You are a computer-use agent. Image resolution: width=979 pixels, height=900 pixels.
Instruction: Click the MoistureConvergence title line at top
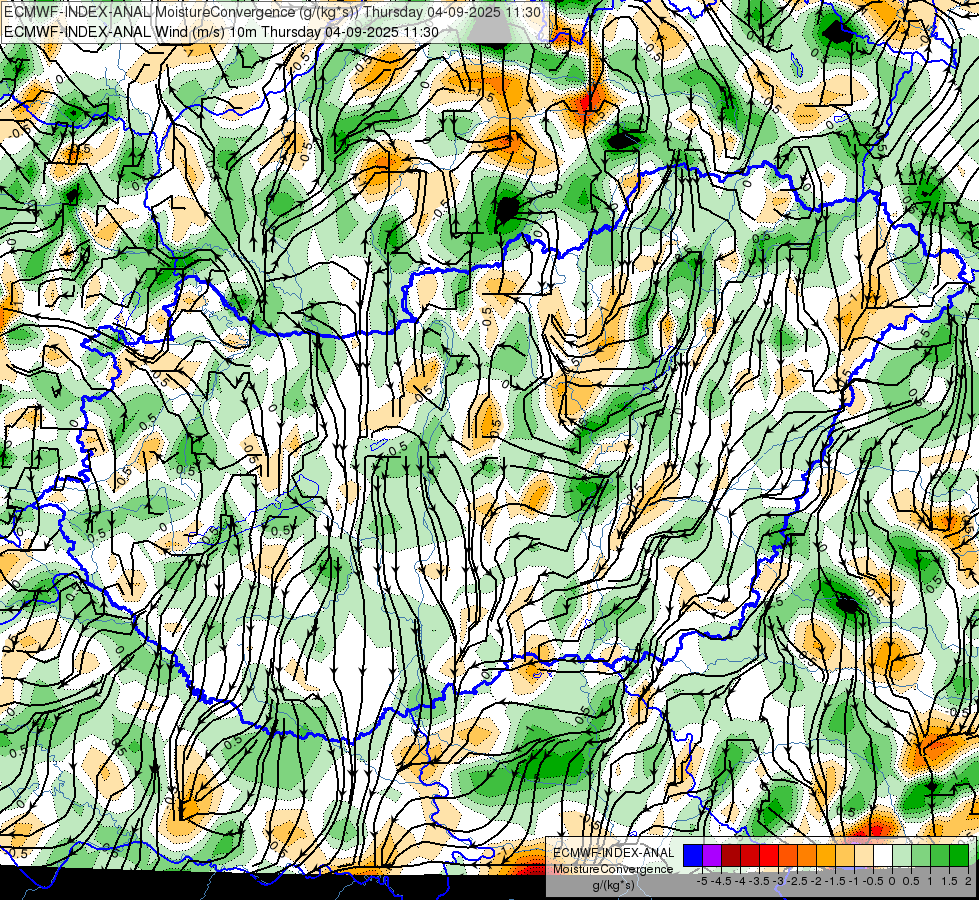coord(272,12)
